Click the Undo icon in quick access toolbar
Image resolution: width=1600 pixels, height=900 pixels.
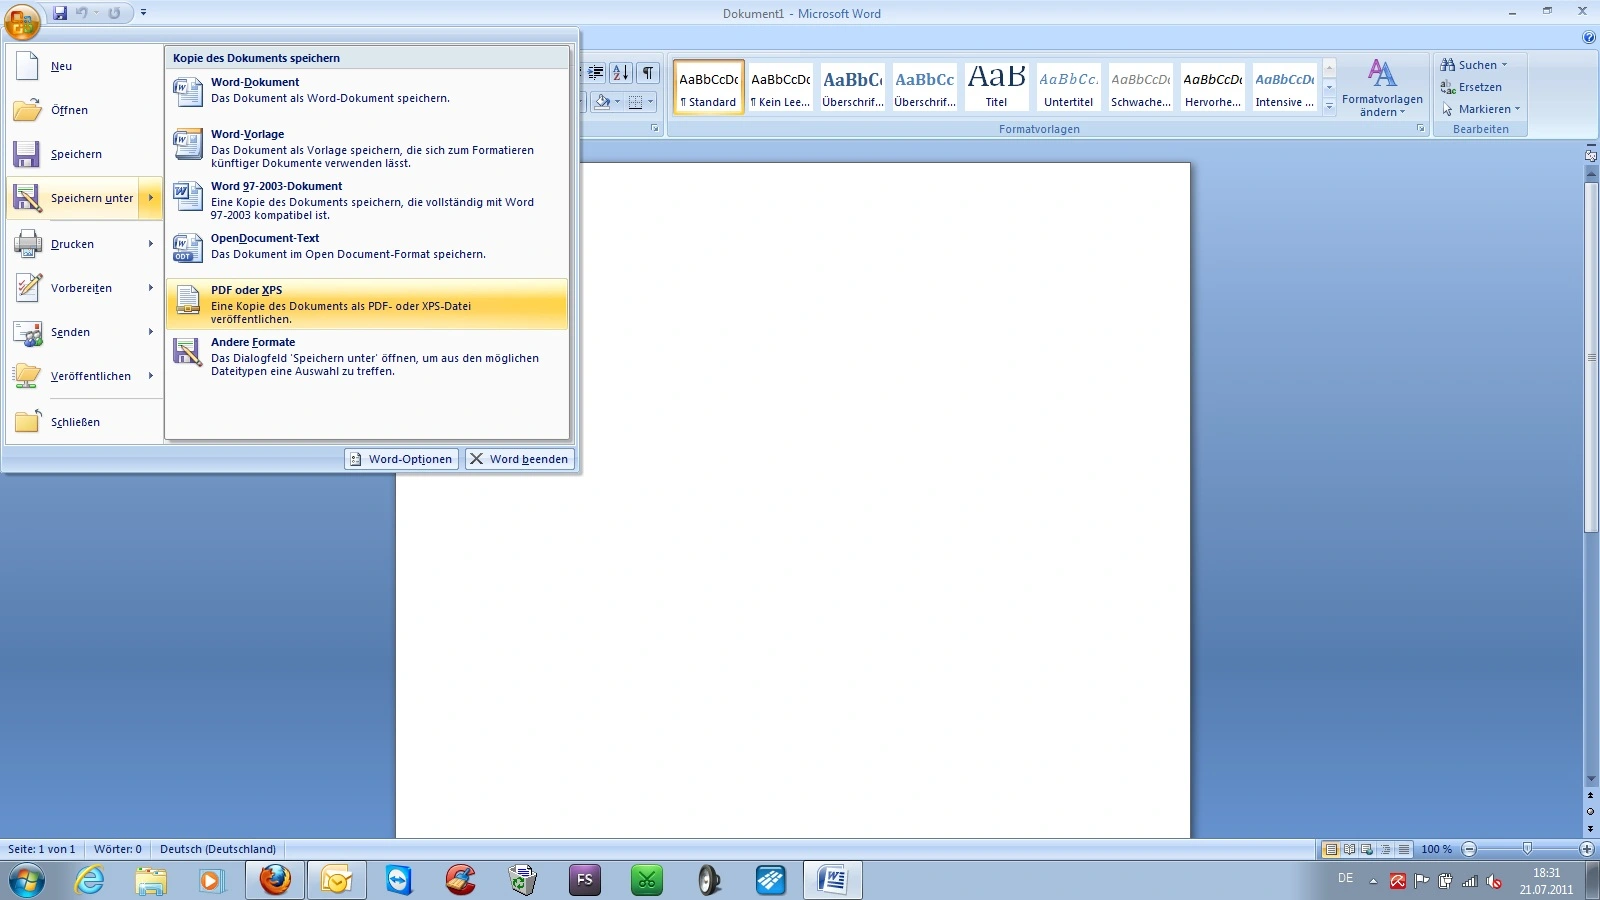click(x=82, y=13)
